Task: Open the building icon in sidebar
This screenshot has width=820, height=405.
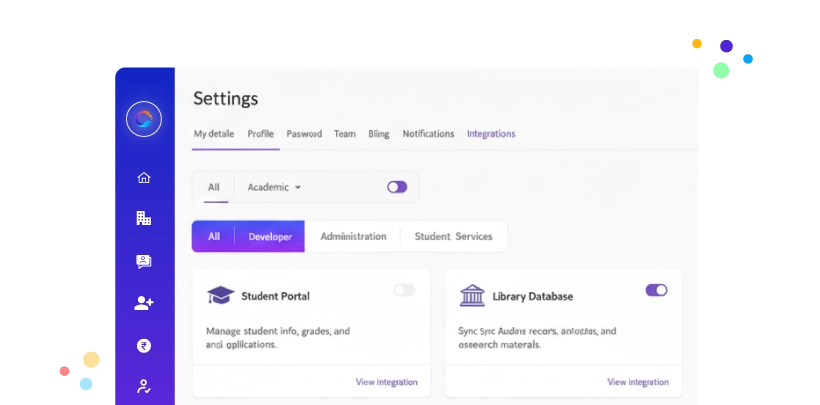Action: click(x=144, y=218)
